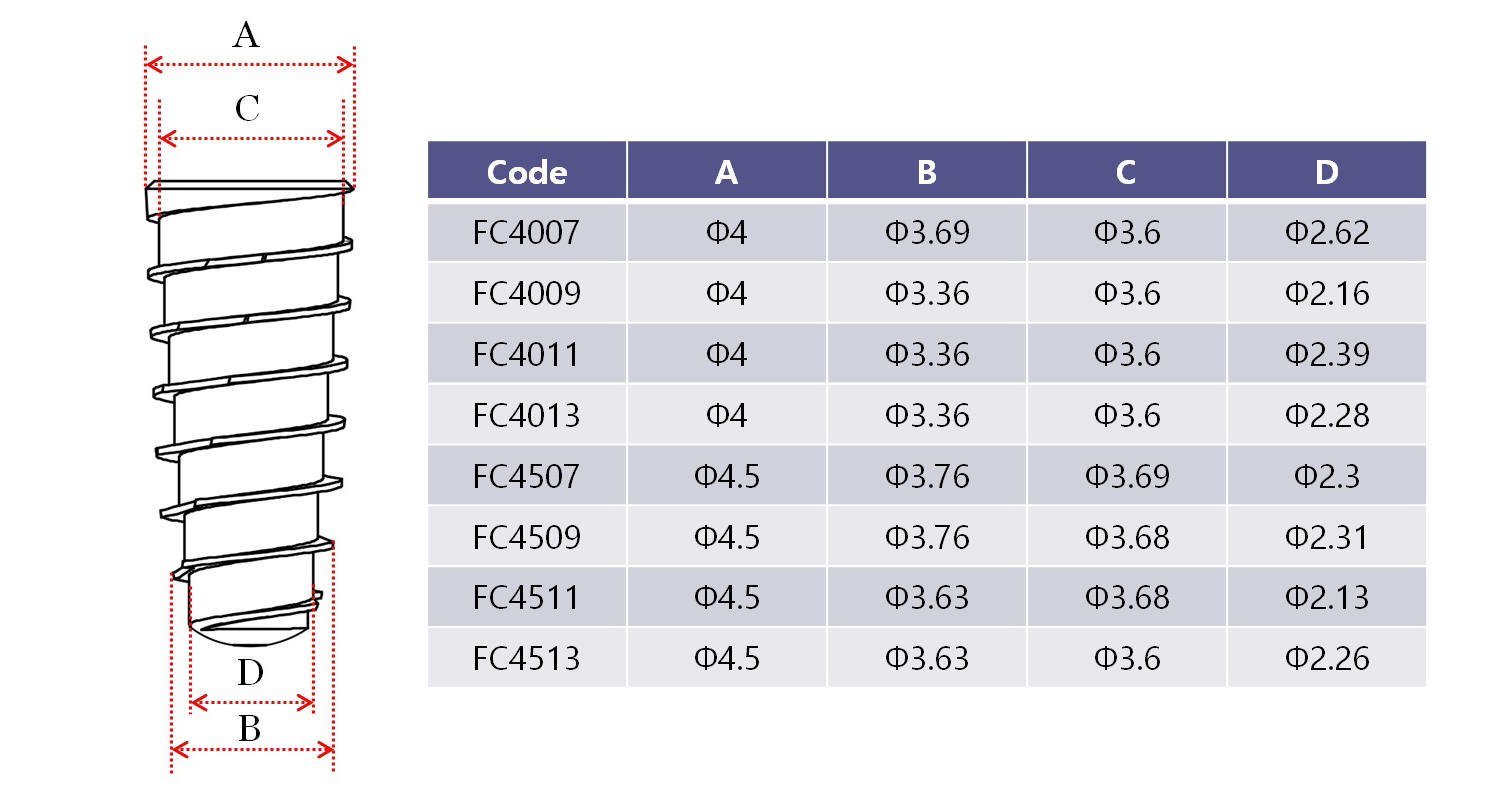This screenshot has width=1494, height=806.
Task: Click the Φ3.69 value in FC4007 row
Action: 926,233
